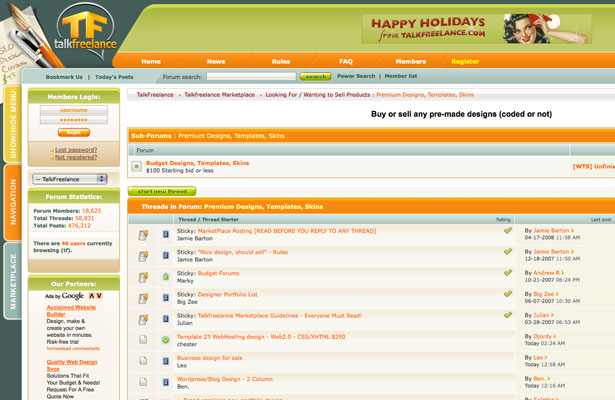Open the Power Search link

[356, 76]
